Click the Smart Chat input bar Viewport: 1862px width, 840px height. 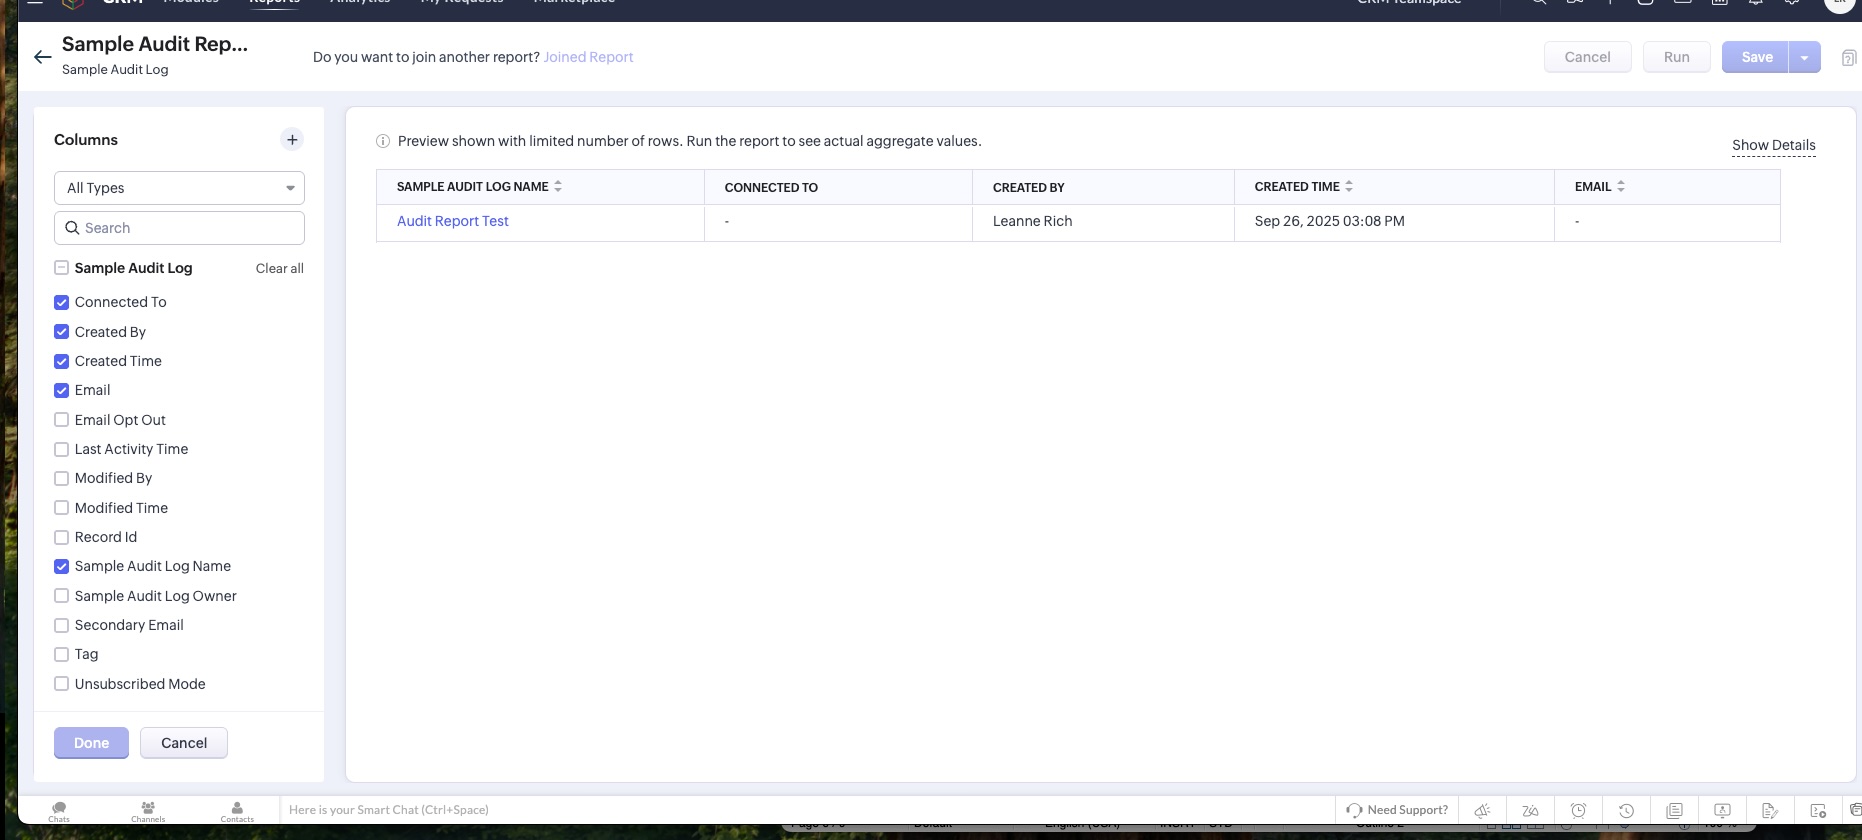click(807, 810)
